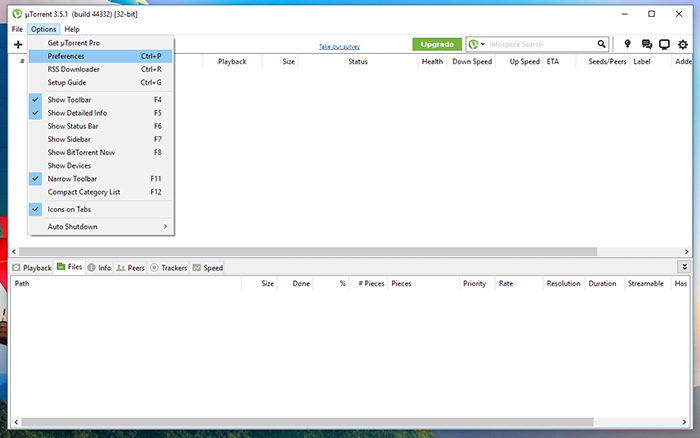Sort files by Priority column
This screenshot has width=700, height=438.
pyautogui.click(x=477, y=284)
